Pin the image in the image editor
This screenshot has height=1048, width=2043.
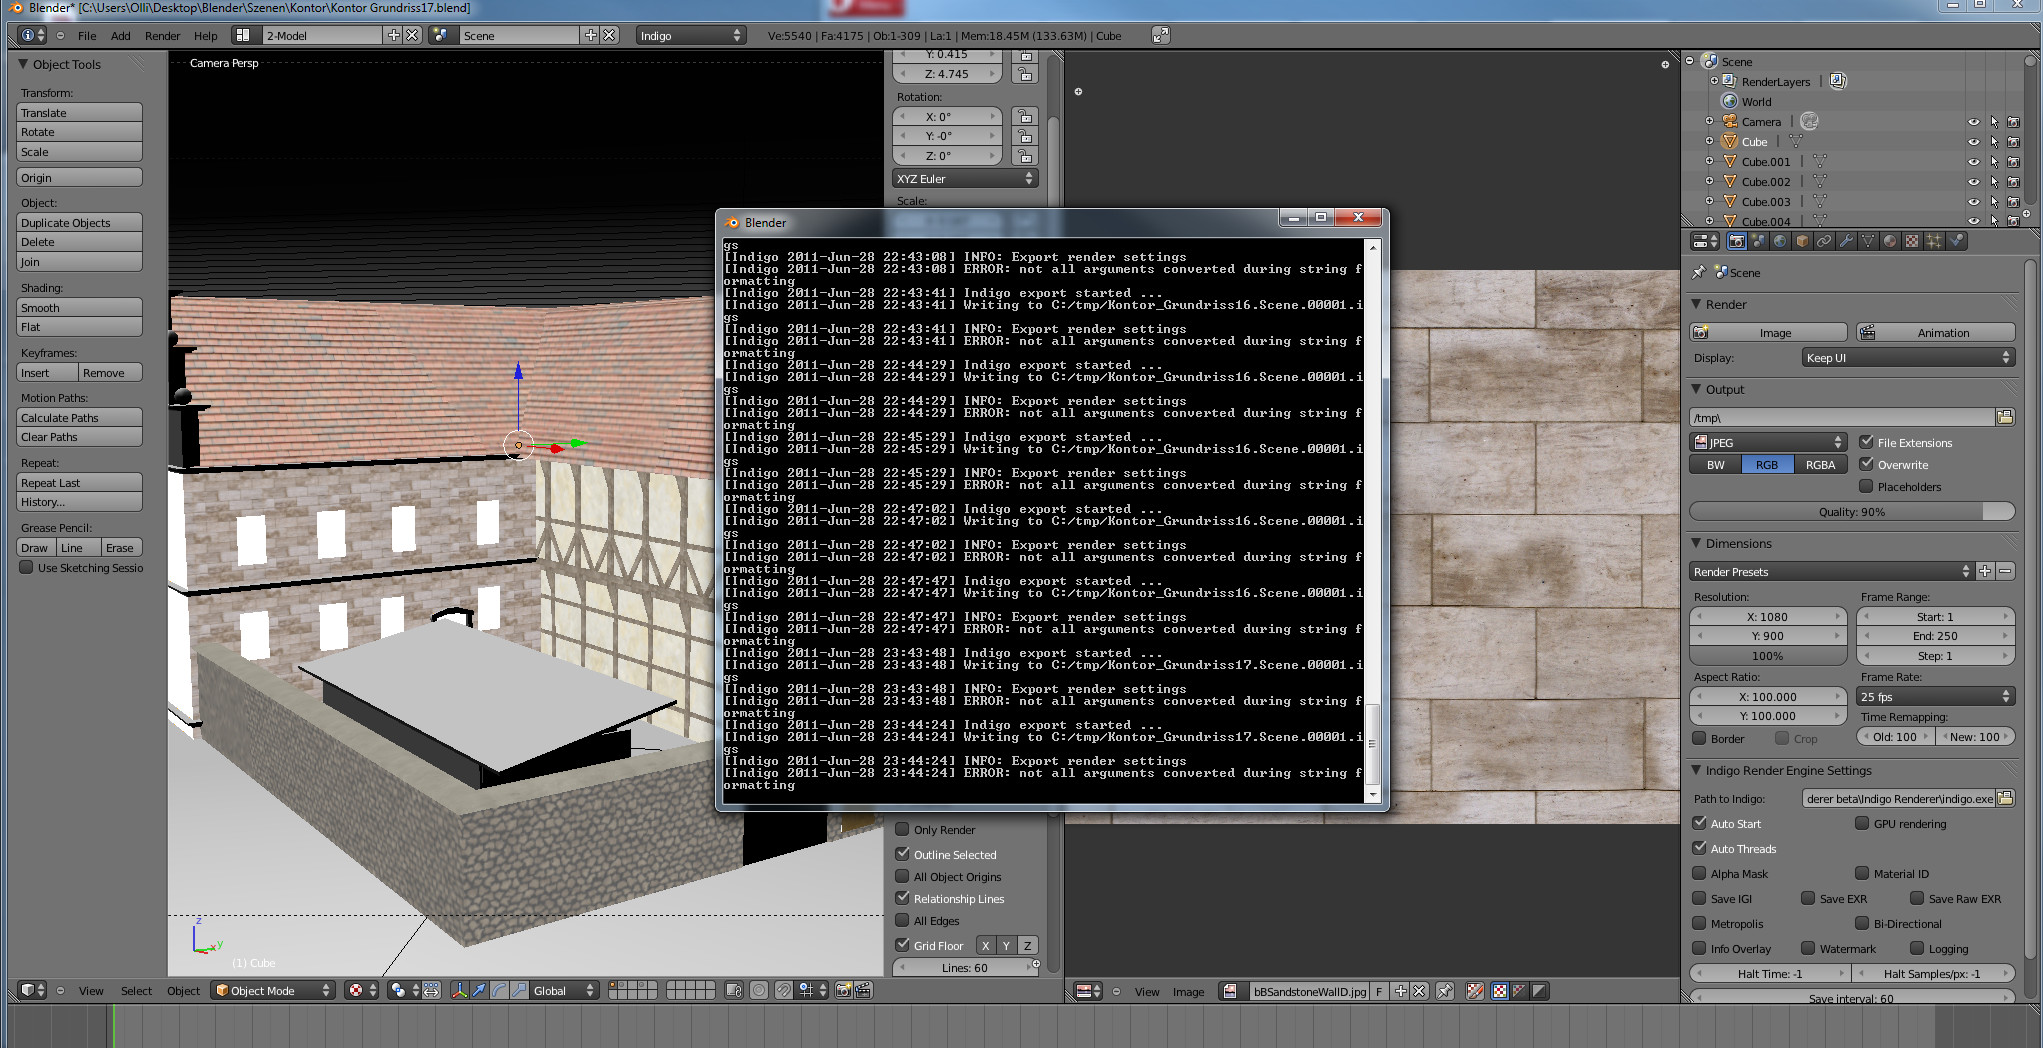tap(1445, 991)
